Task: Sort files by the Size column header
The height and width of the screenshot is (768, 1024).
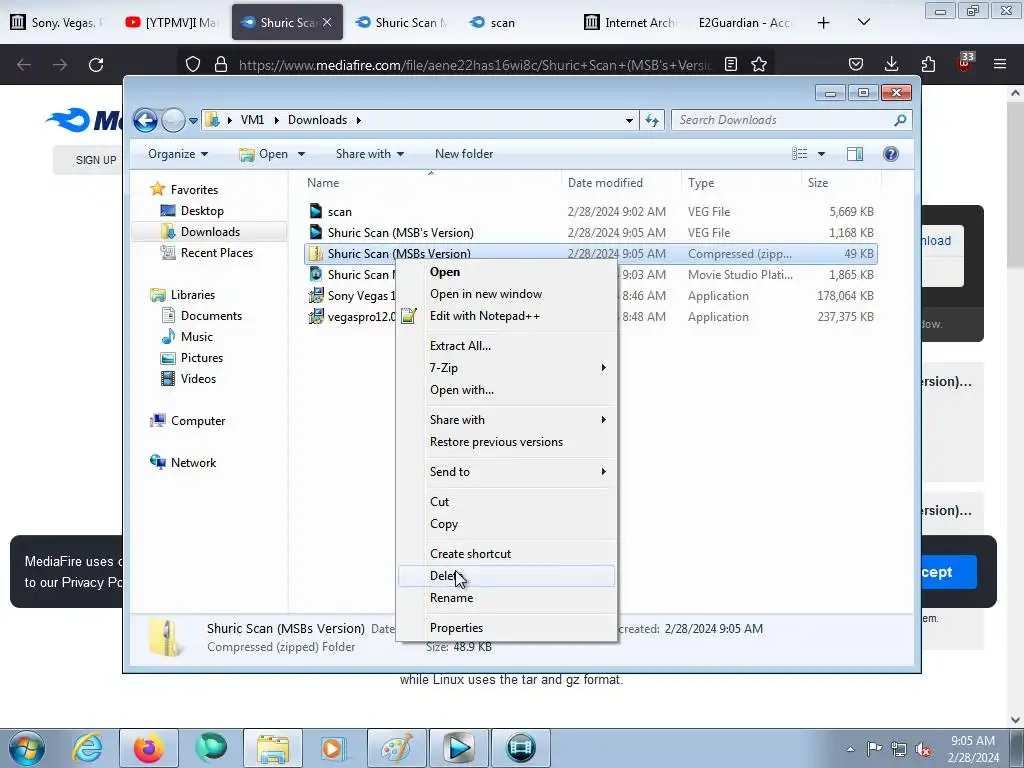Action: tap(840, 183)
